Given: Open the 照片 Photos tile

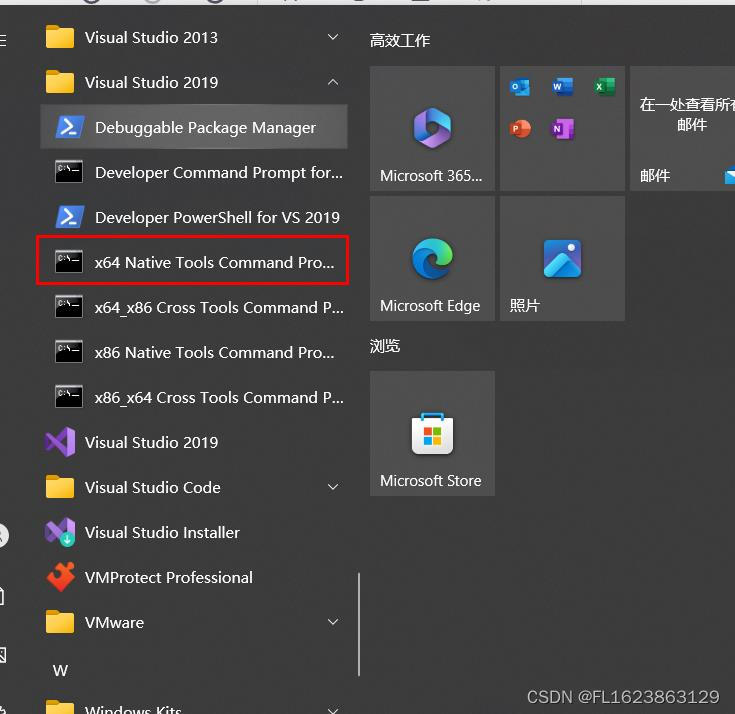Looking at the screenshot, I should tap(562, 258).
